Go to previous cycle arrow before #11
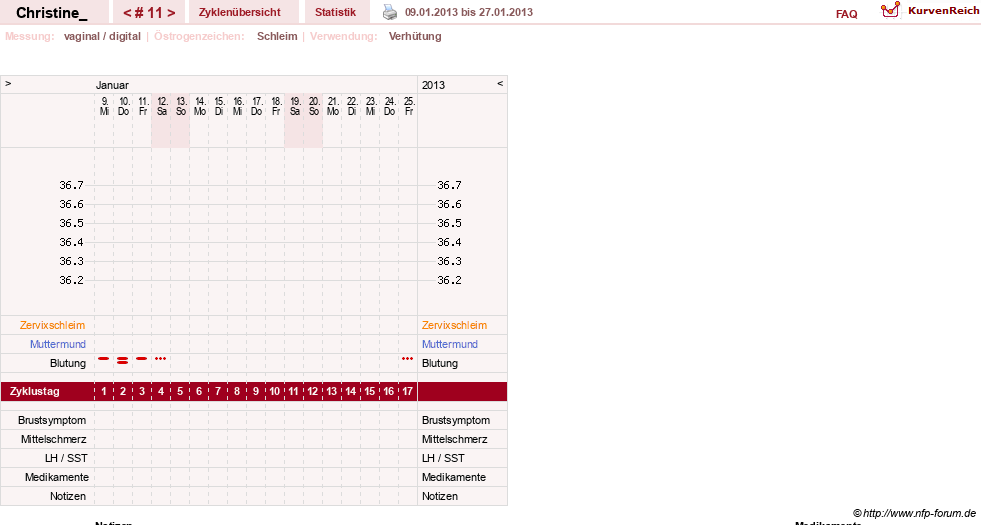Image resolution: width=981 pixels, height=525 pixels. 127,13
